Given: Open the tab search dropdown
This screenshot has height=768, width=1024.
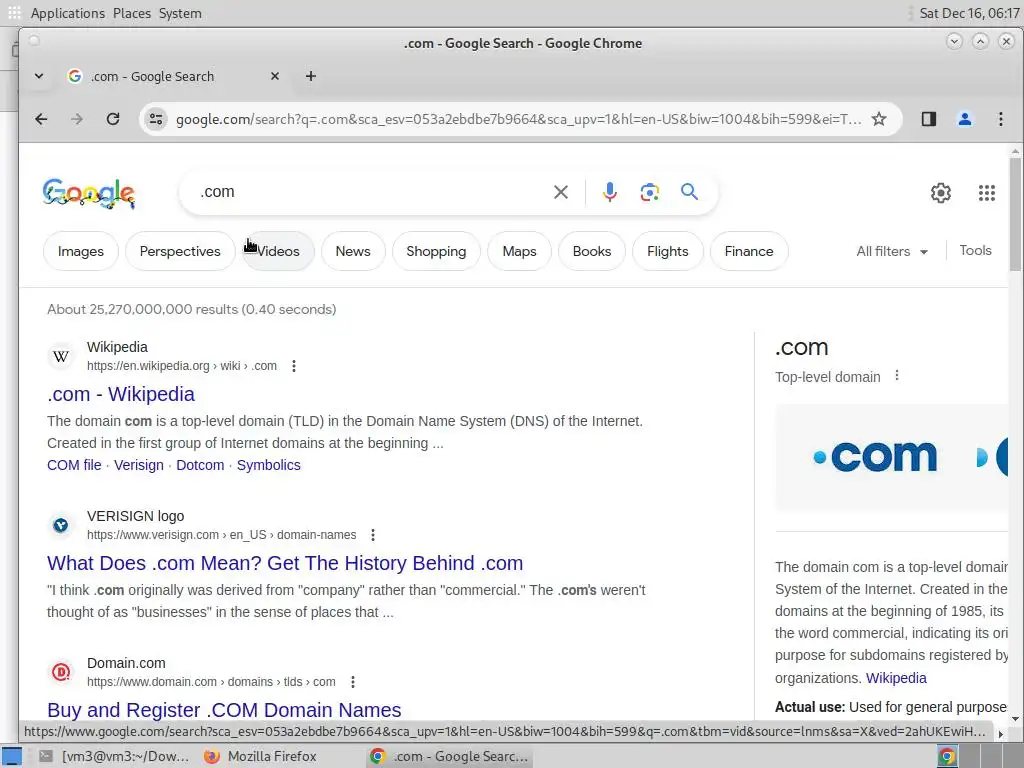Looking at the screenshot, I should pos(39,76).
